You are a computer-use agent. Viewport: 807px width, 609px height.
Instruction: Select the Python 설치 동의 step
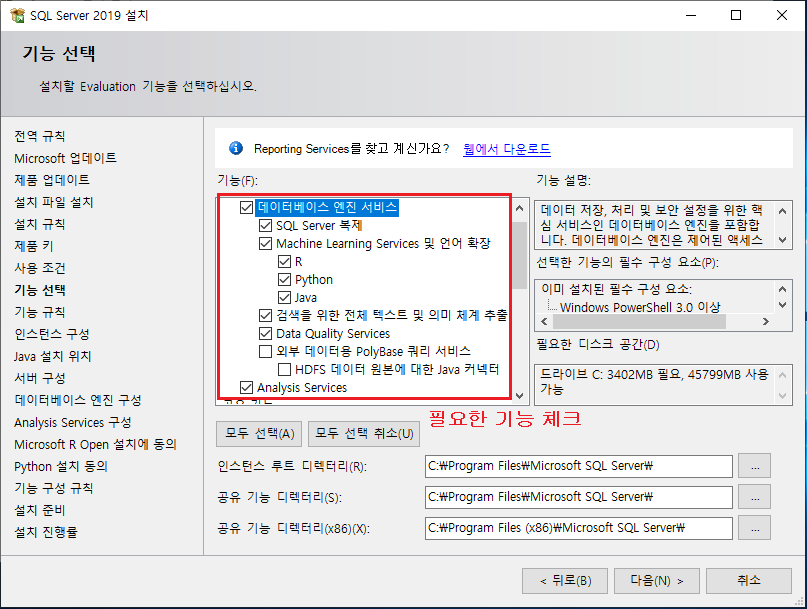[x=61, y=467]
